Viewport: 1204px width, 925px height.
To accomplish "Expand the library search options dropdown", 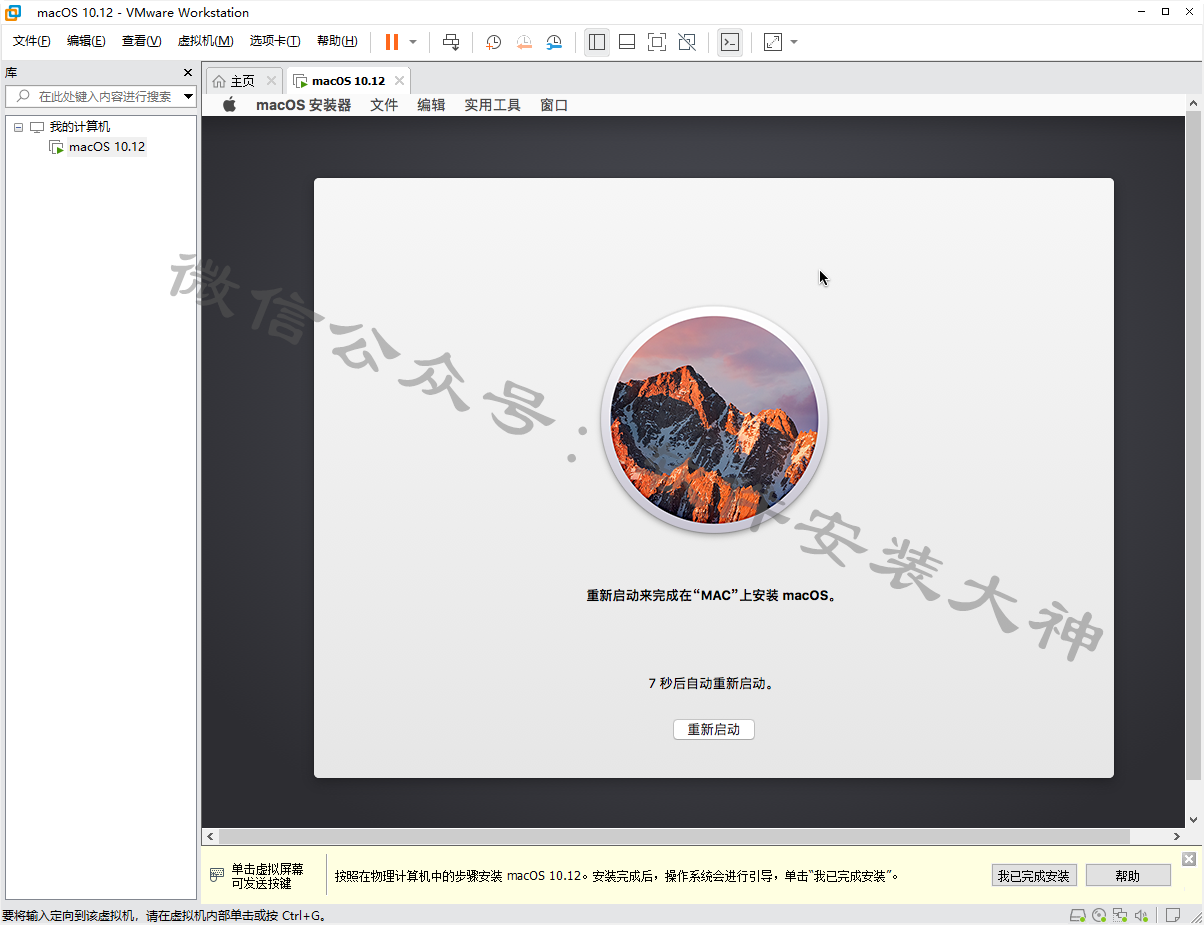I will 189,96.
